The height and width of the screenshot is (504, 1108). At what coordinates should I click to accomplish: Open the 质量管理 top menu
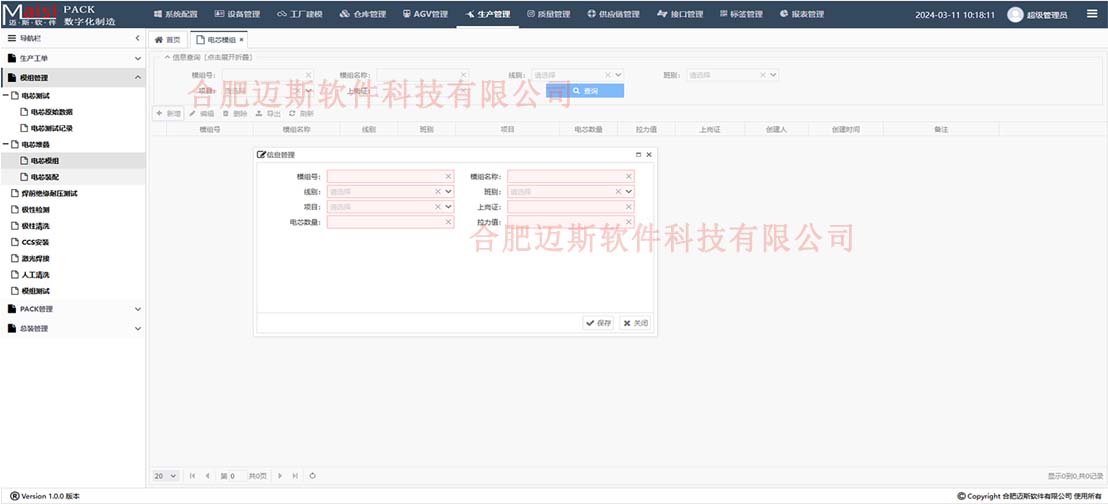pos(548,14)
